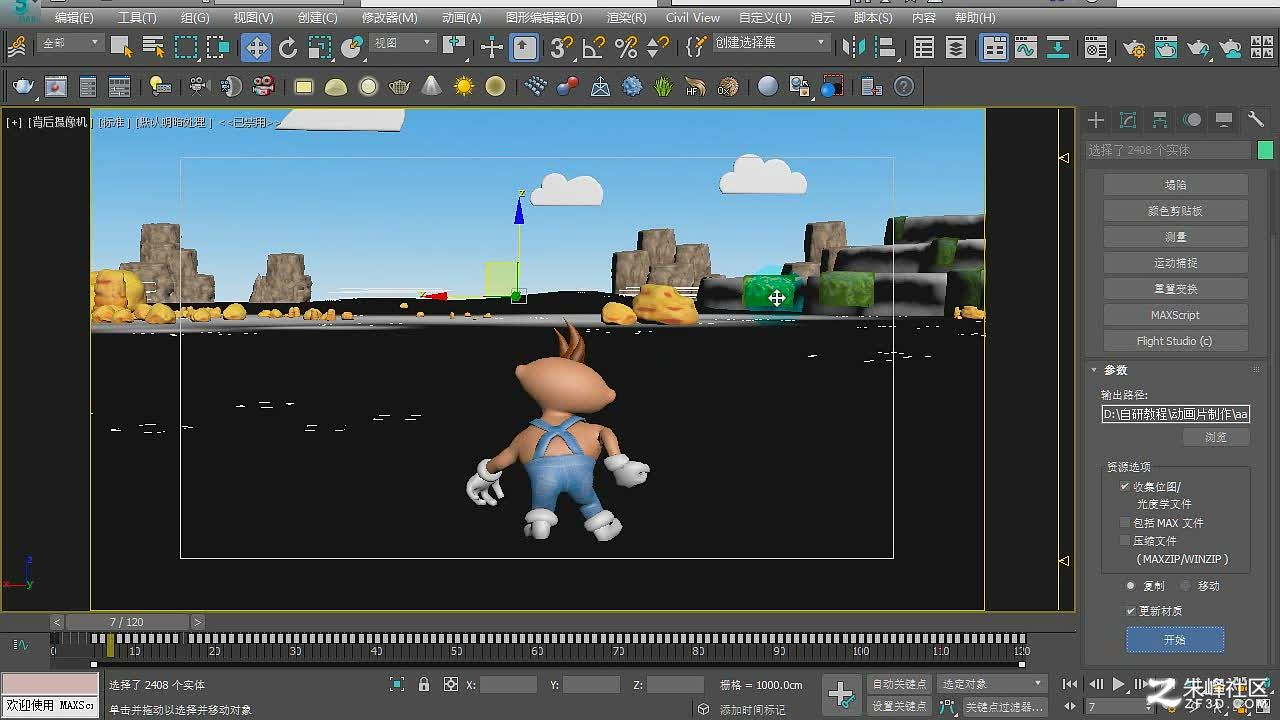Enable 包括 MAX 文件 checkbox
The width and height of the screenshot is (1280, 720).
coord(1125,523)
